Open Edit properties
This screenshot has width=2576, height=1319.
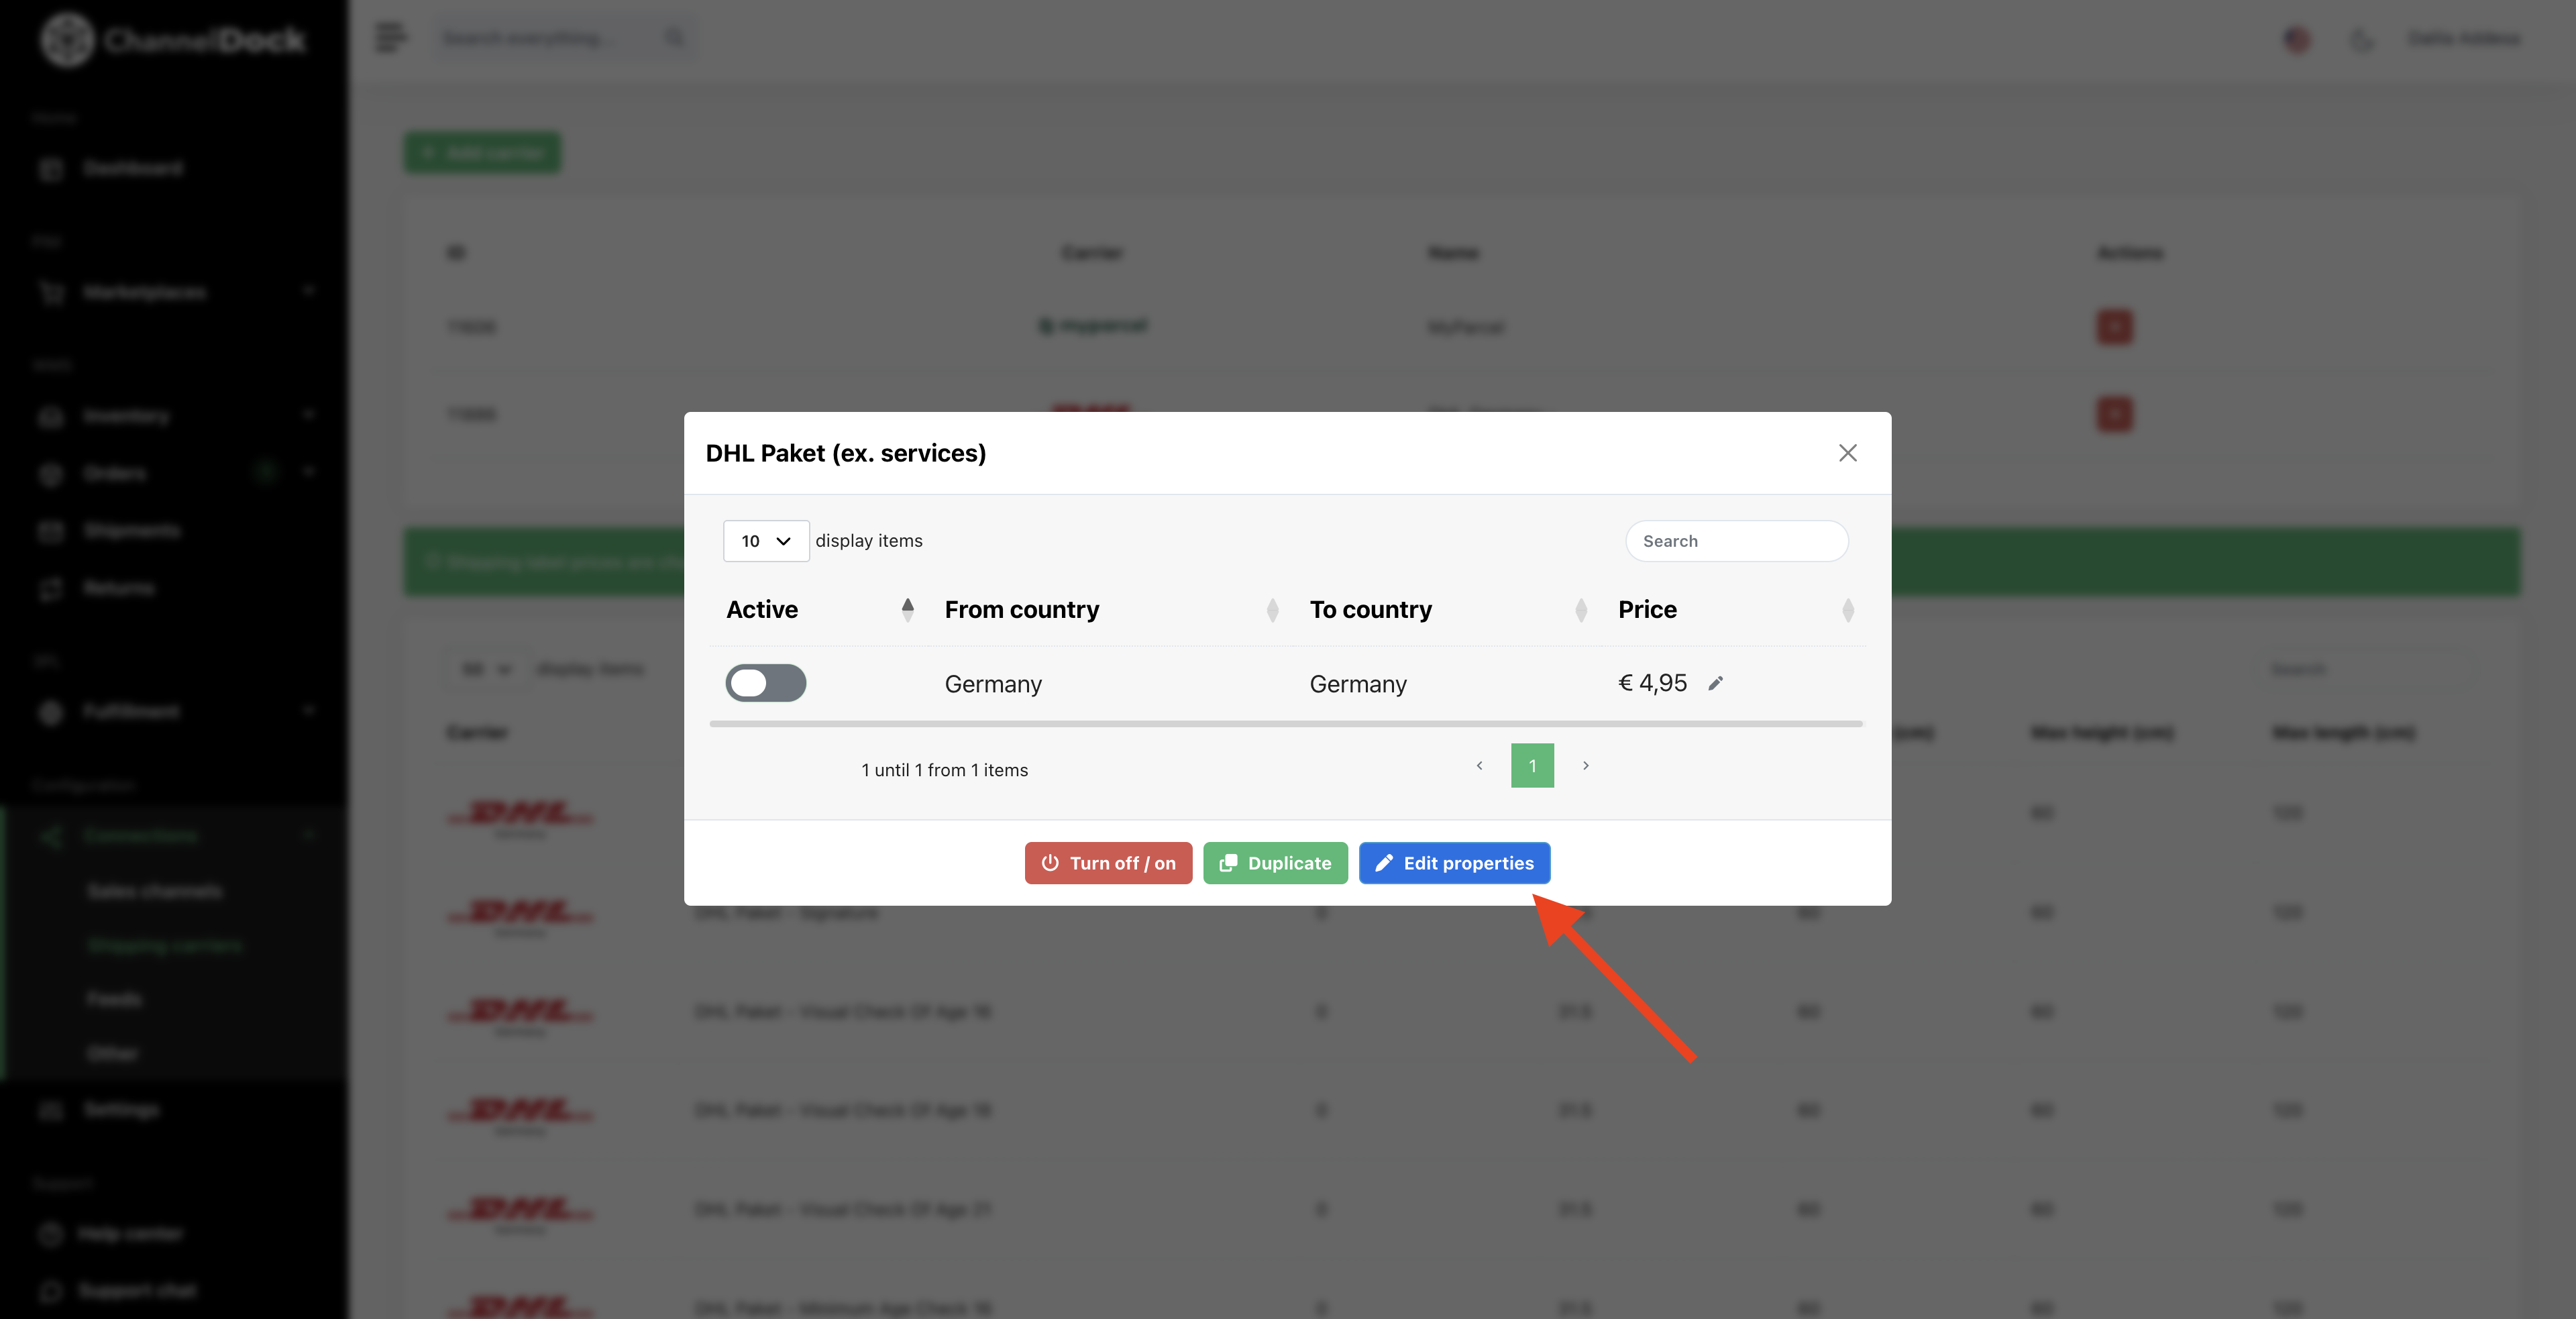[1454, 863]
